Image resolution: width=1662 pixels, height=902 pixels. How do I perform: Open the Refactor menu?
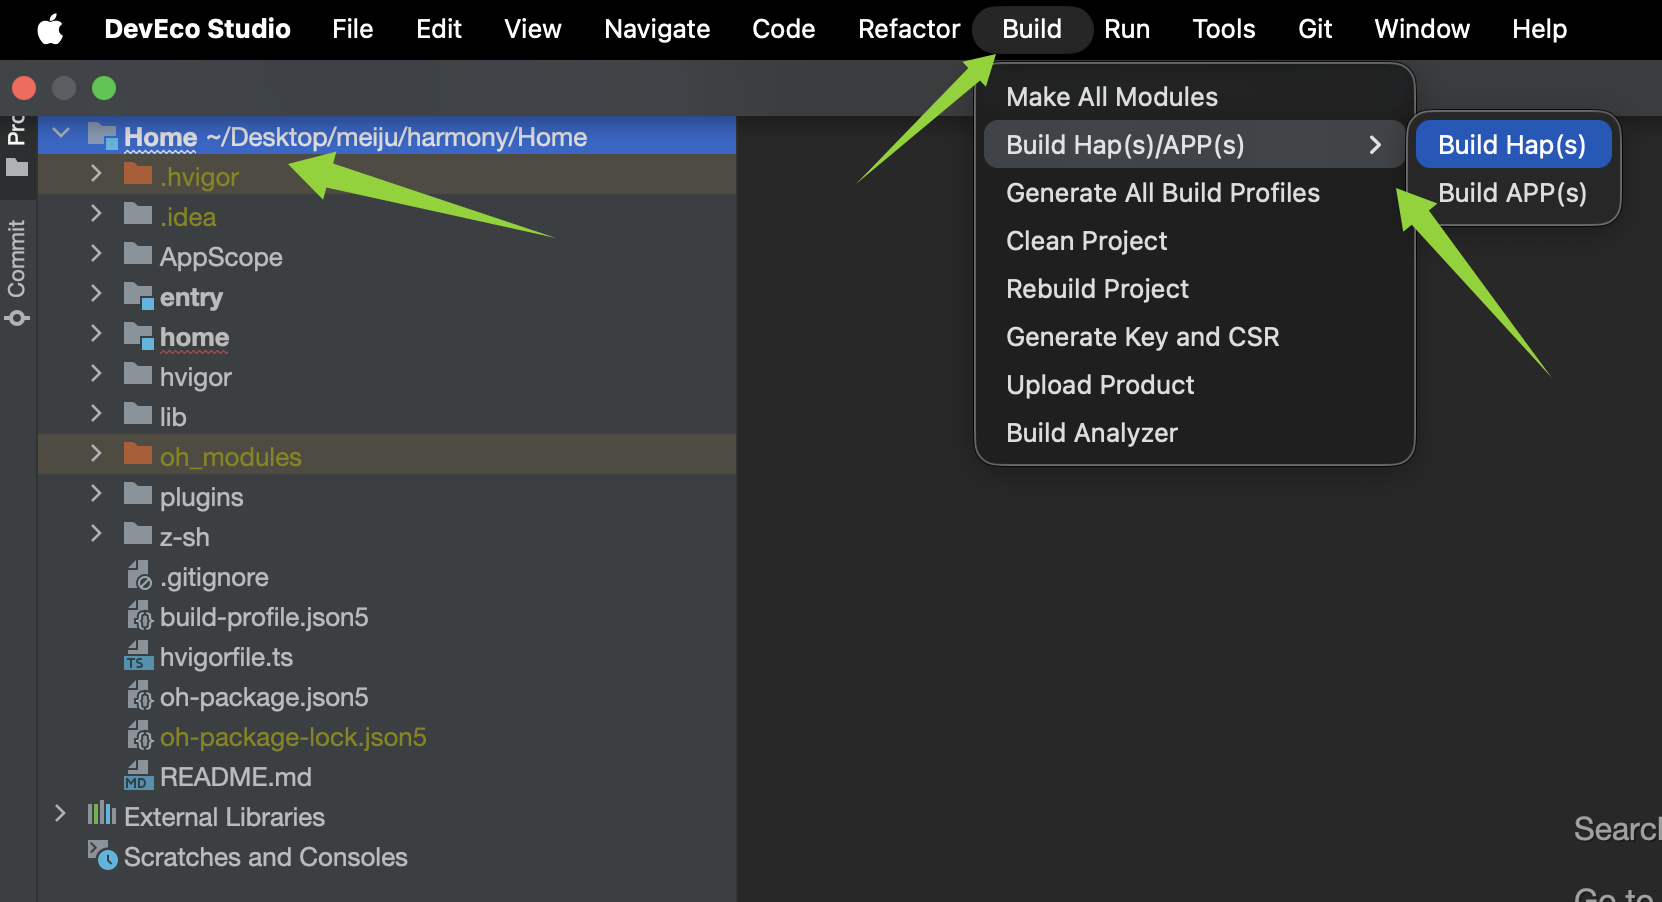point(909,29)
